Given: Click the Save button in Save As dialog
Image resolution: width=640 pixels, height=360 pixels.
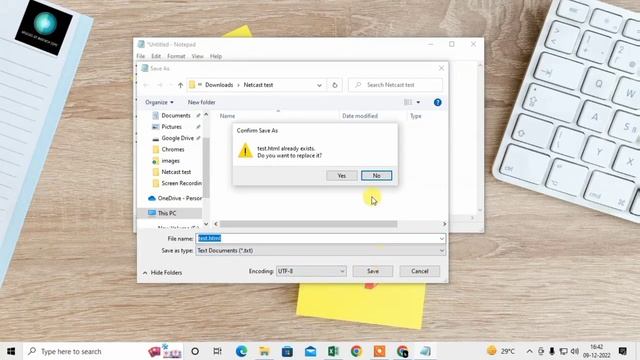Looking at the screenshot, I should pos(373,271).
